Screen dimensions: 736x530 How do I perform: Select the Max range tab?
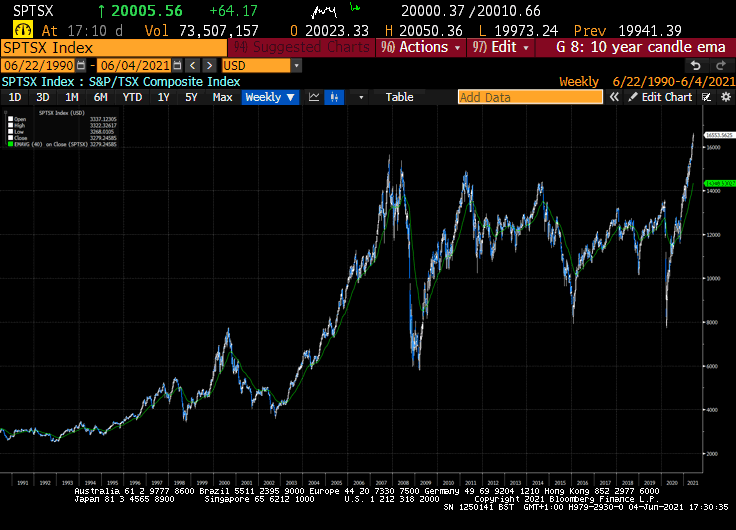coord(222,97)
